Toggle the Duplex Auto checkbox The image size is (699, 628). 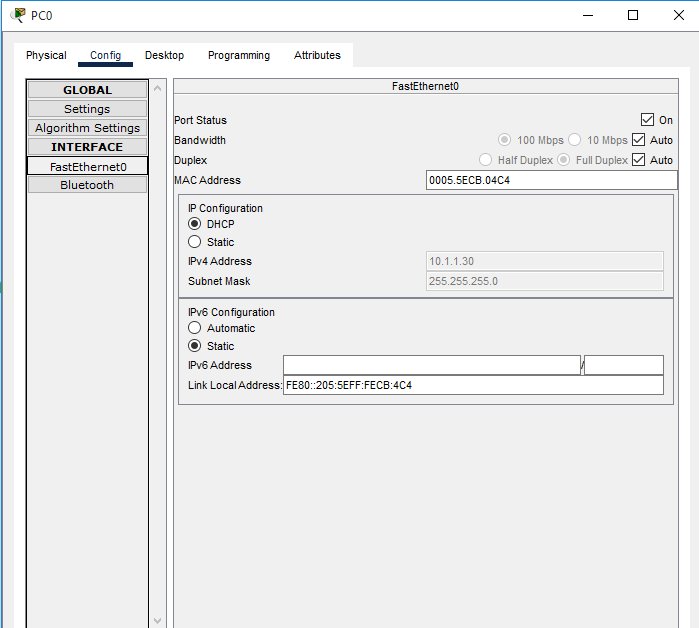(x=639, y=160)
